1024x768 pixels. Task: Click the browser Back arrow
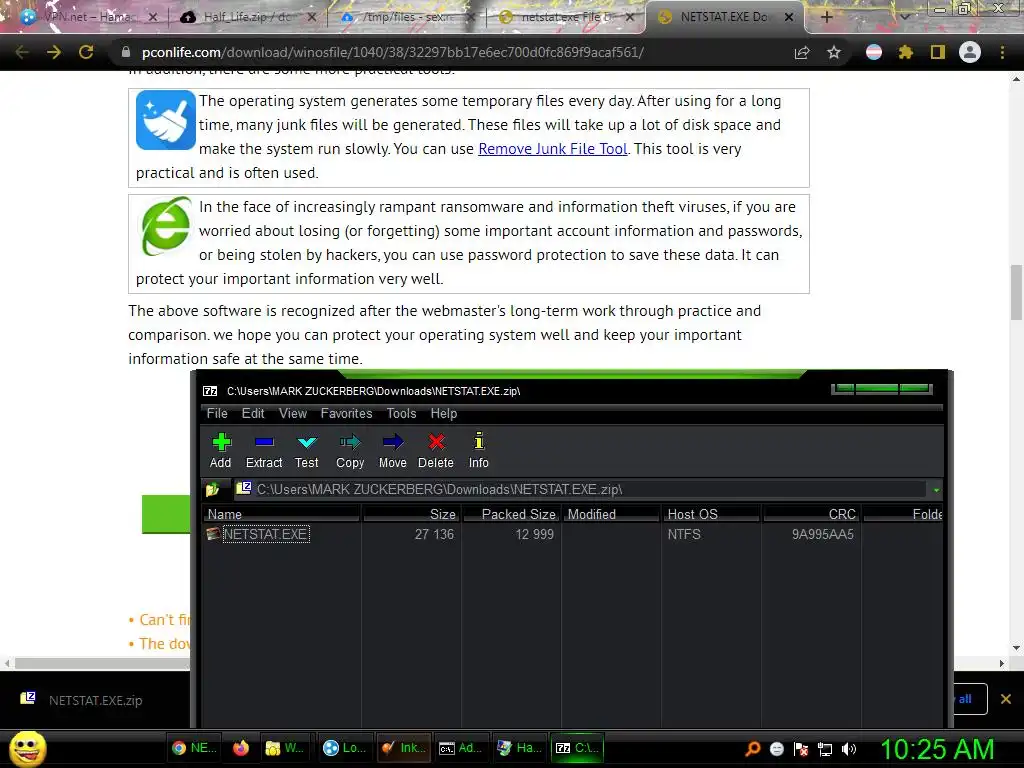point(22,52)
